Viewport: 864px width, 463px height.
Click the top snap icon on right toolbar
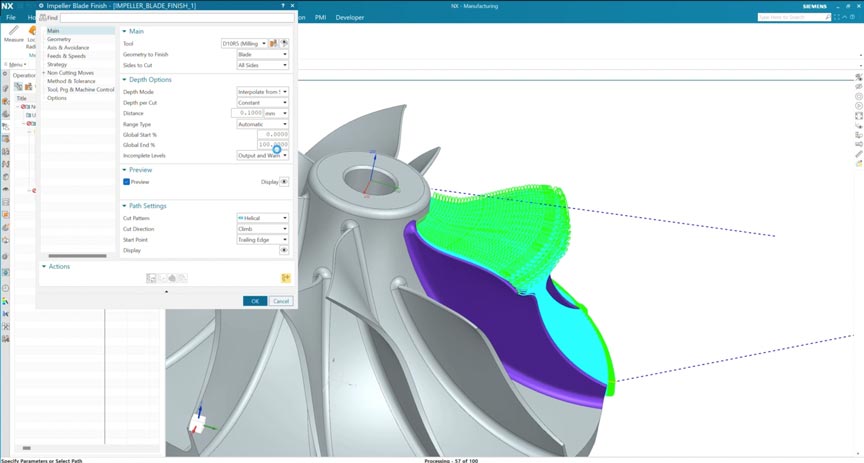pos(858,77)
